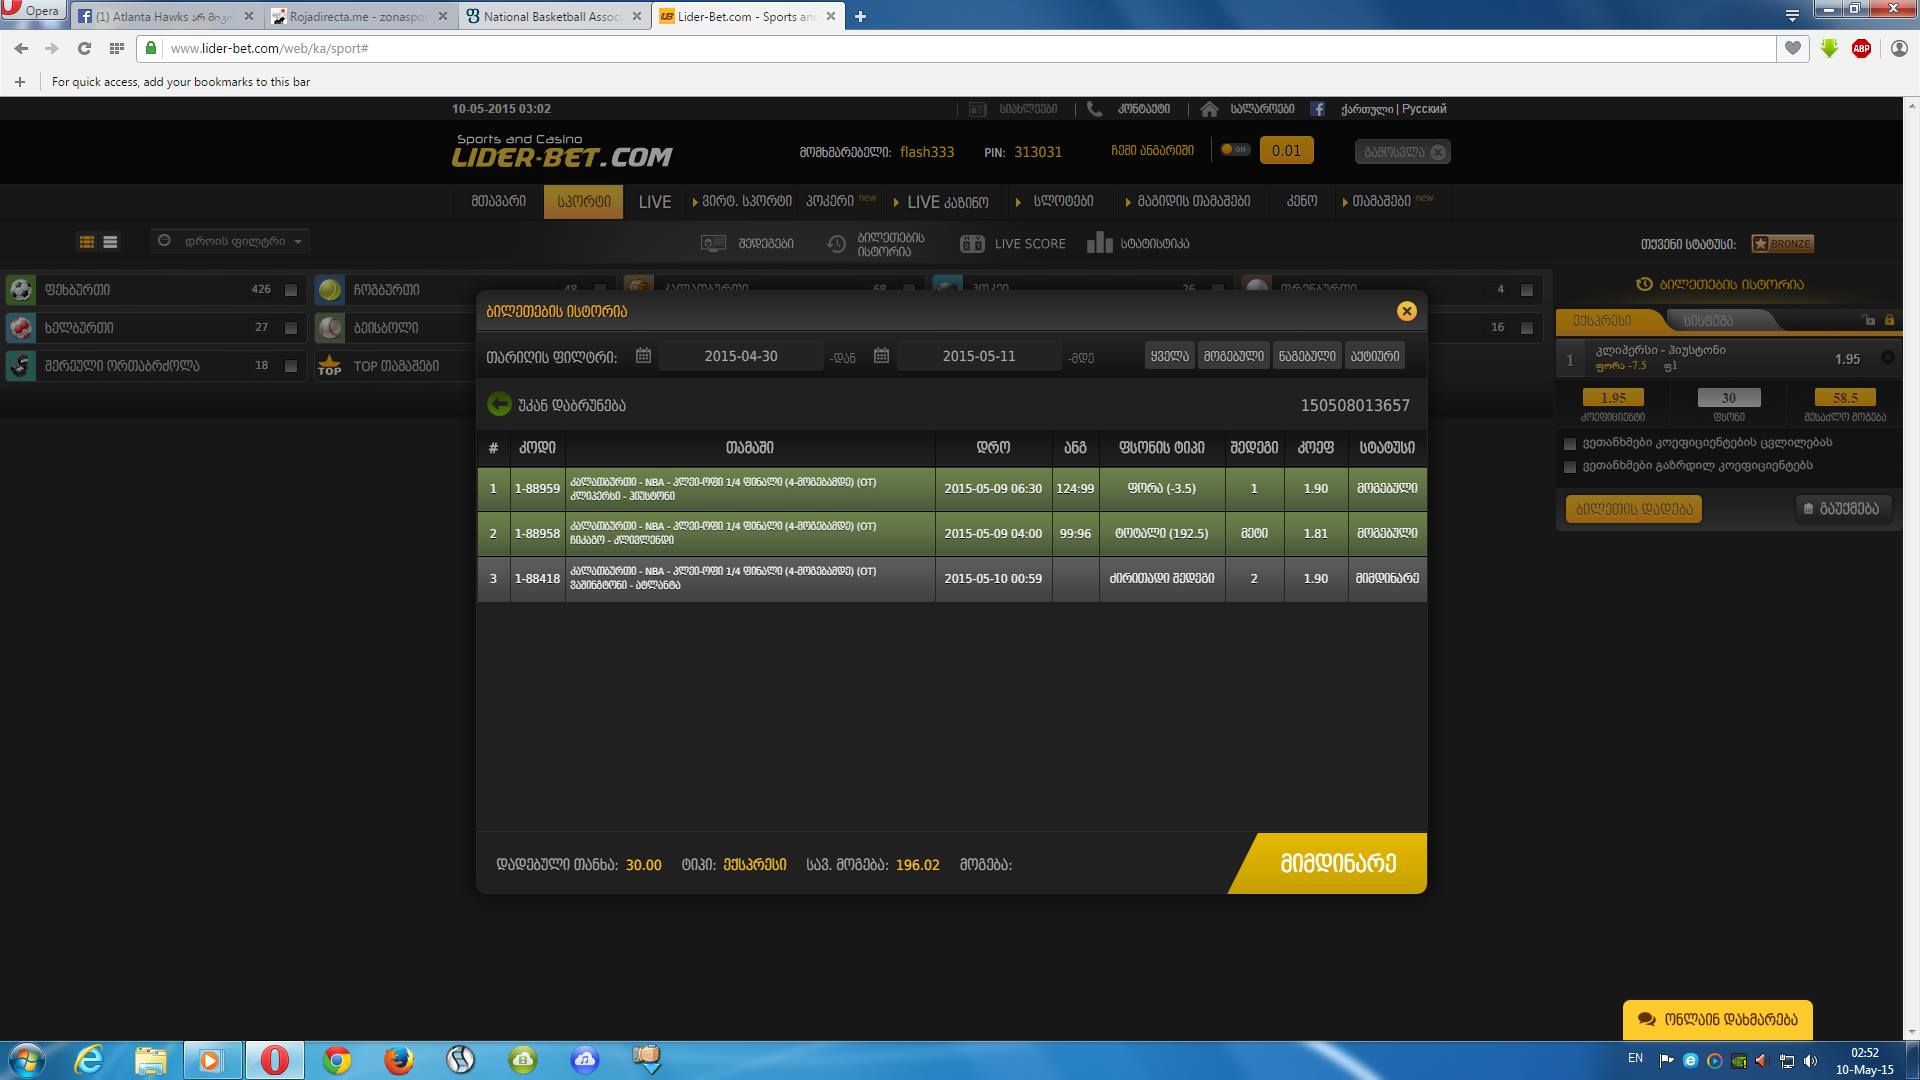Click the Facebook icon in top bar

[x=1318, y=109]
